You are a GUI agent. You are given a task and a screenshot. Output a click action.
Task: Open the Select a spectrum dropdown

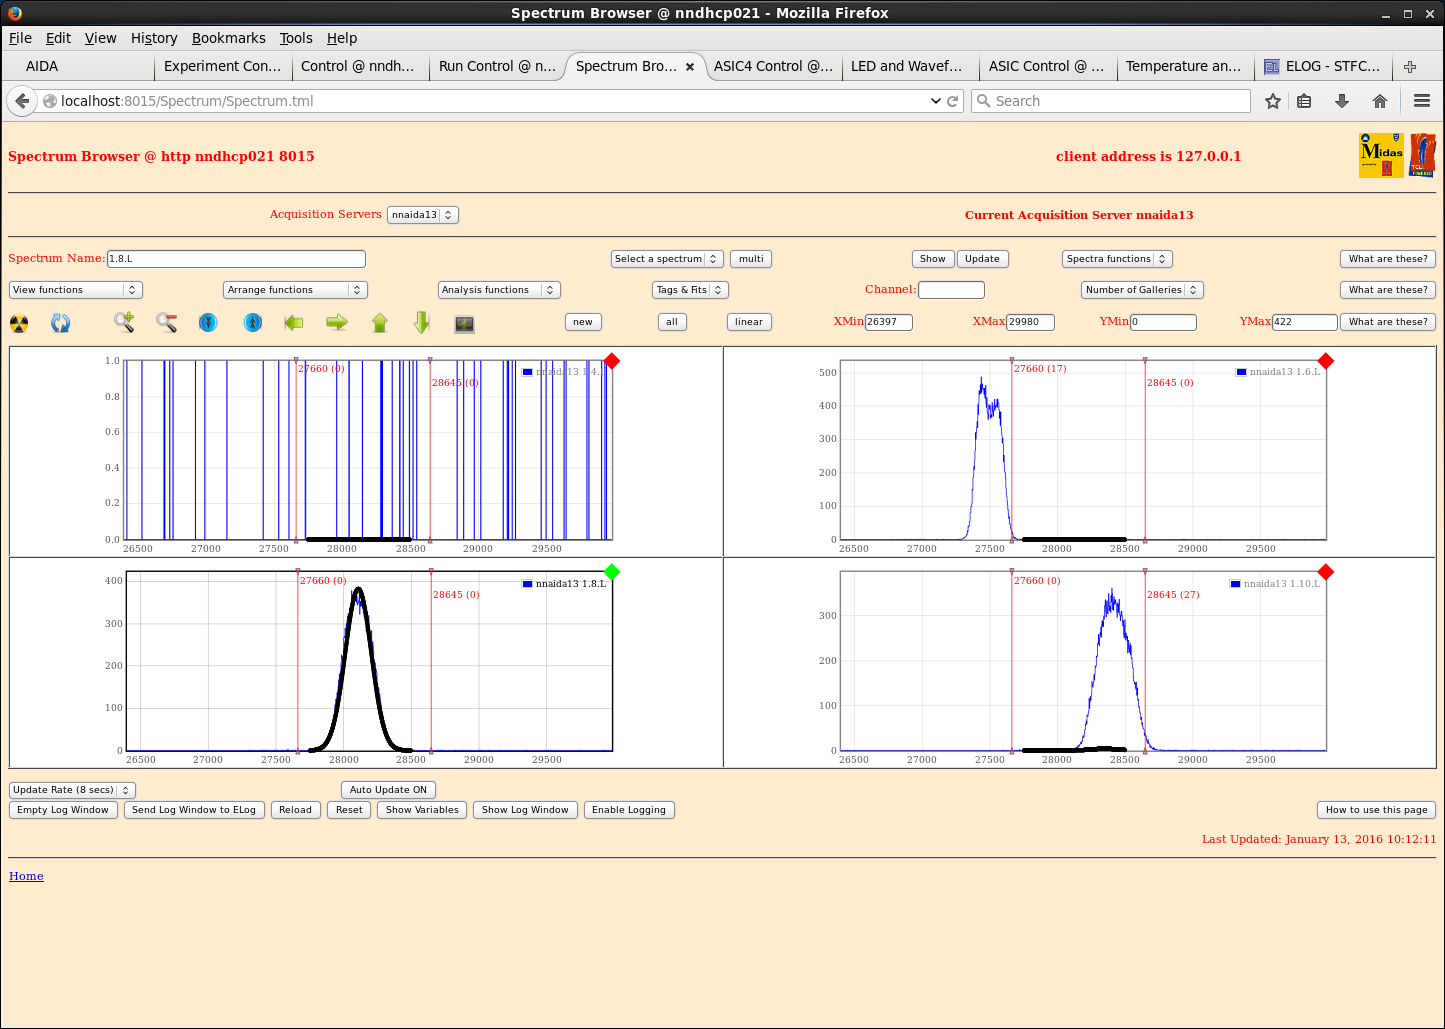click(667, 259)
